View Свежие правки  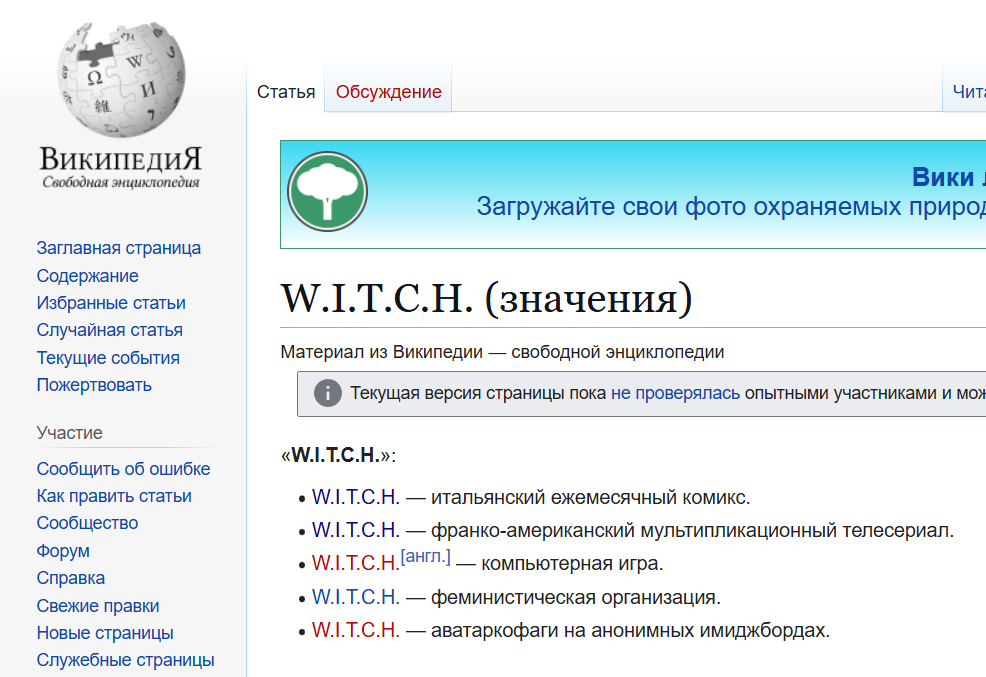click(x=98, y=605)
